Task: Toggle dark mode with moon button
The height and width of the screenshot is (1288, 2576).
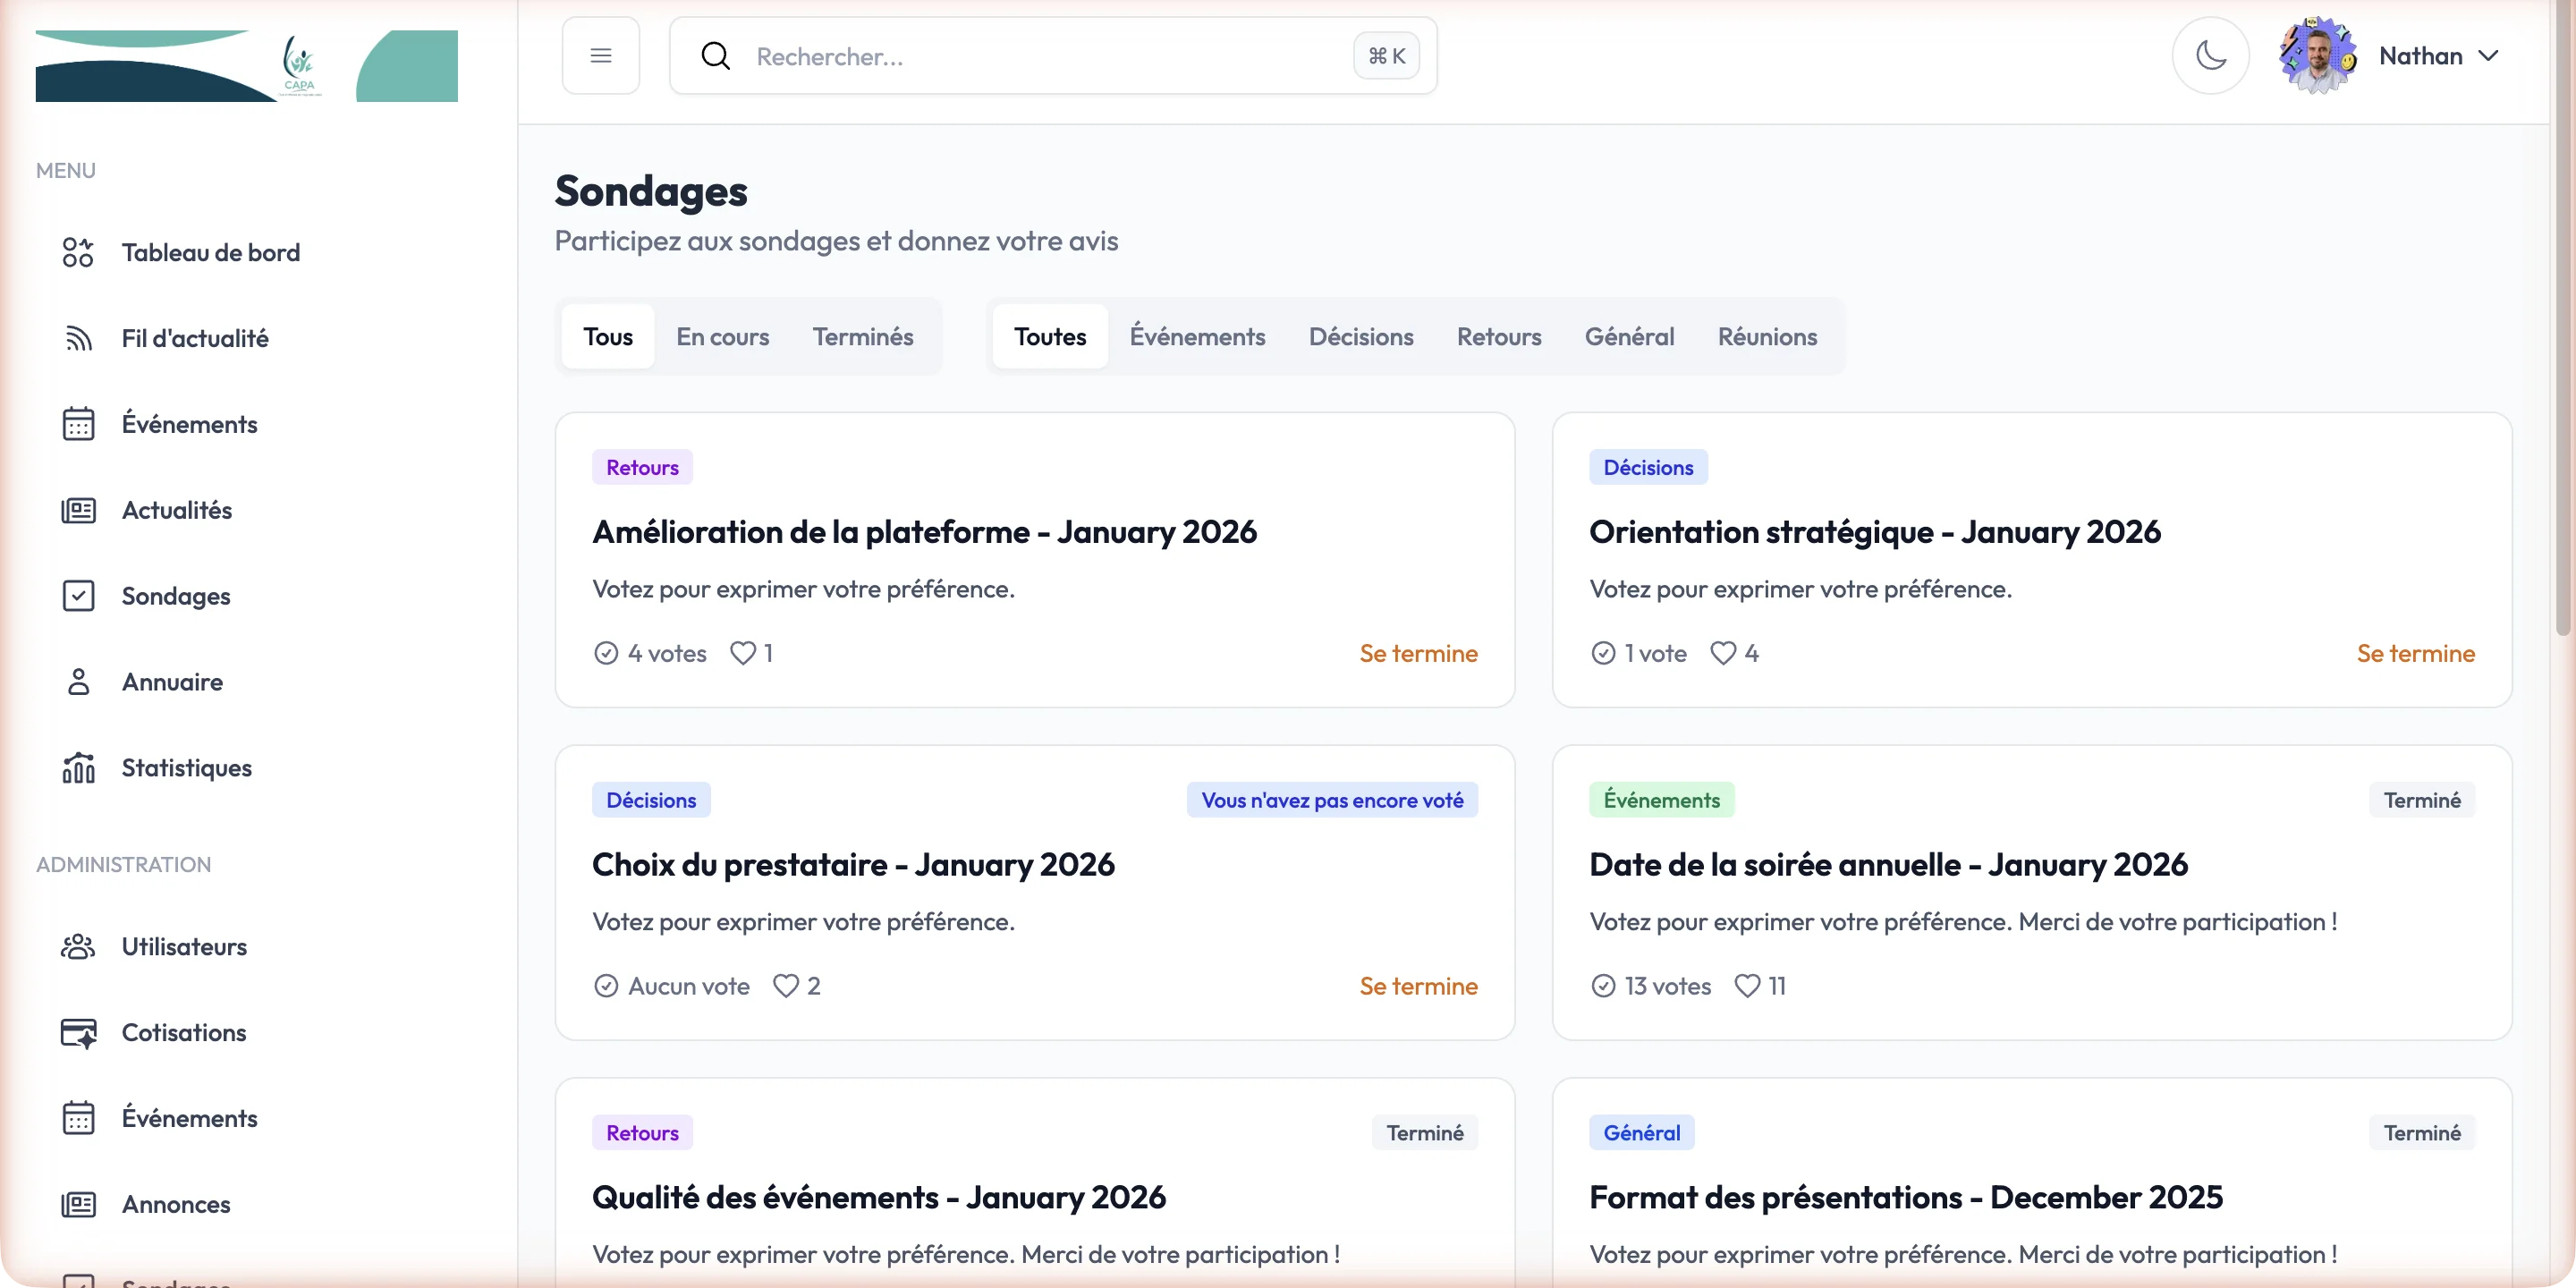Action: 2210,56
